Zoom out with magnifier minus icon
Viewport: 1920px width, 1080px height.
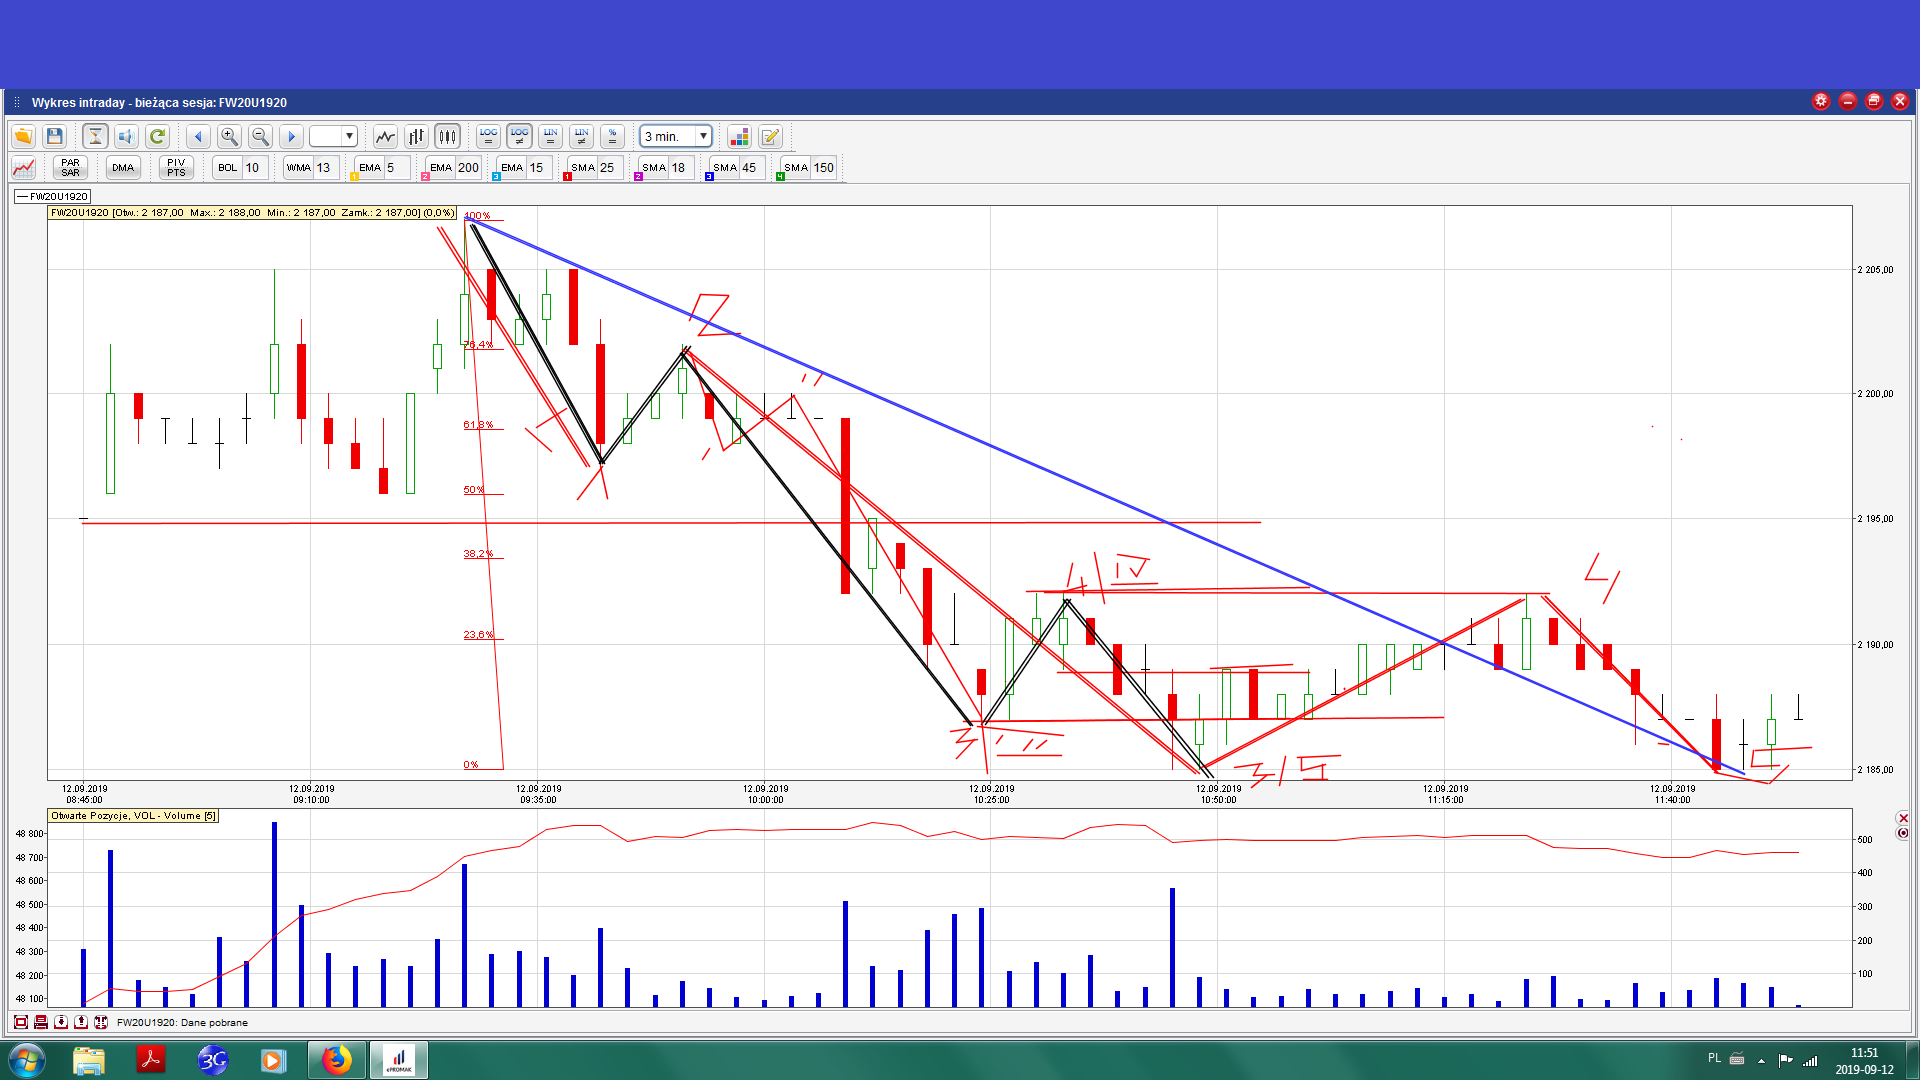click(260, 136)
